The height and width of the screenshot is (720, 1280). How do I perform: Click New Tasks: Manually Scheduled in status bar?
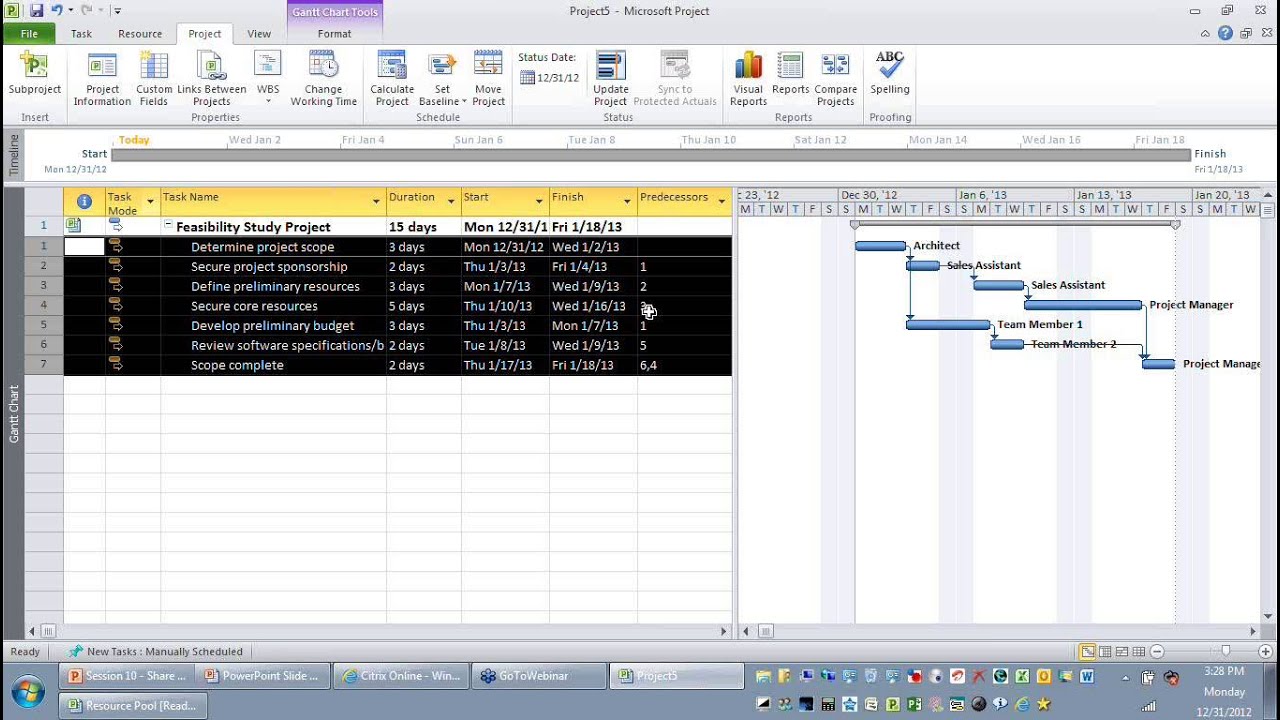pos(164,652)
